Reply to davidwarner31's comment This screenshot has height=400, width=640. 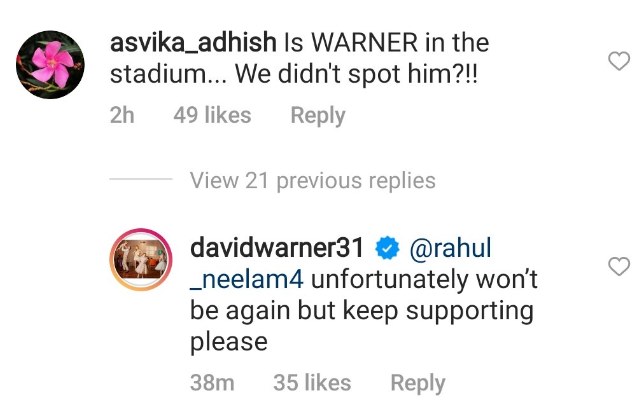[x=418, y=383]
